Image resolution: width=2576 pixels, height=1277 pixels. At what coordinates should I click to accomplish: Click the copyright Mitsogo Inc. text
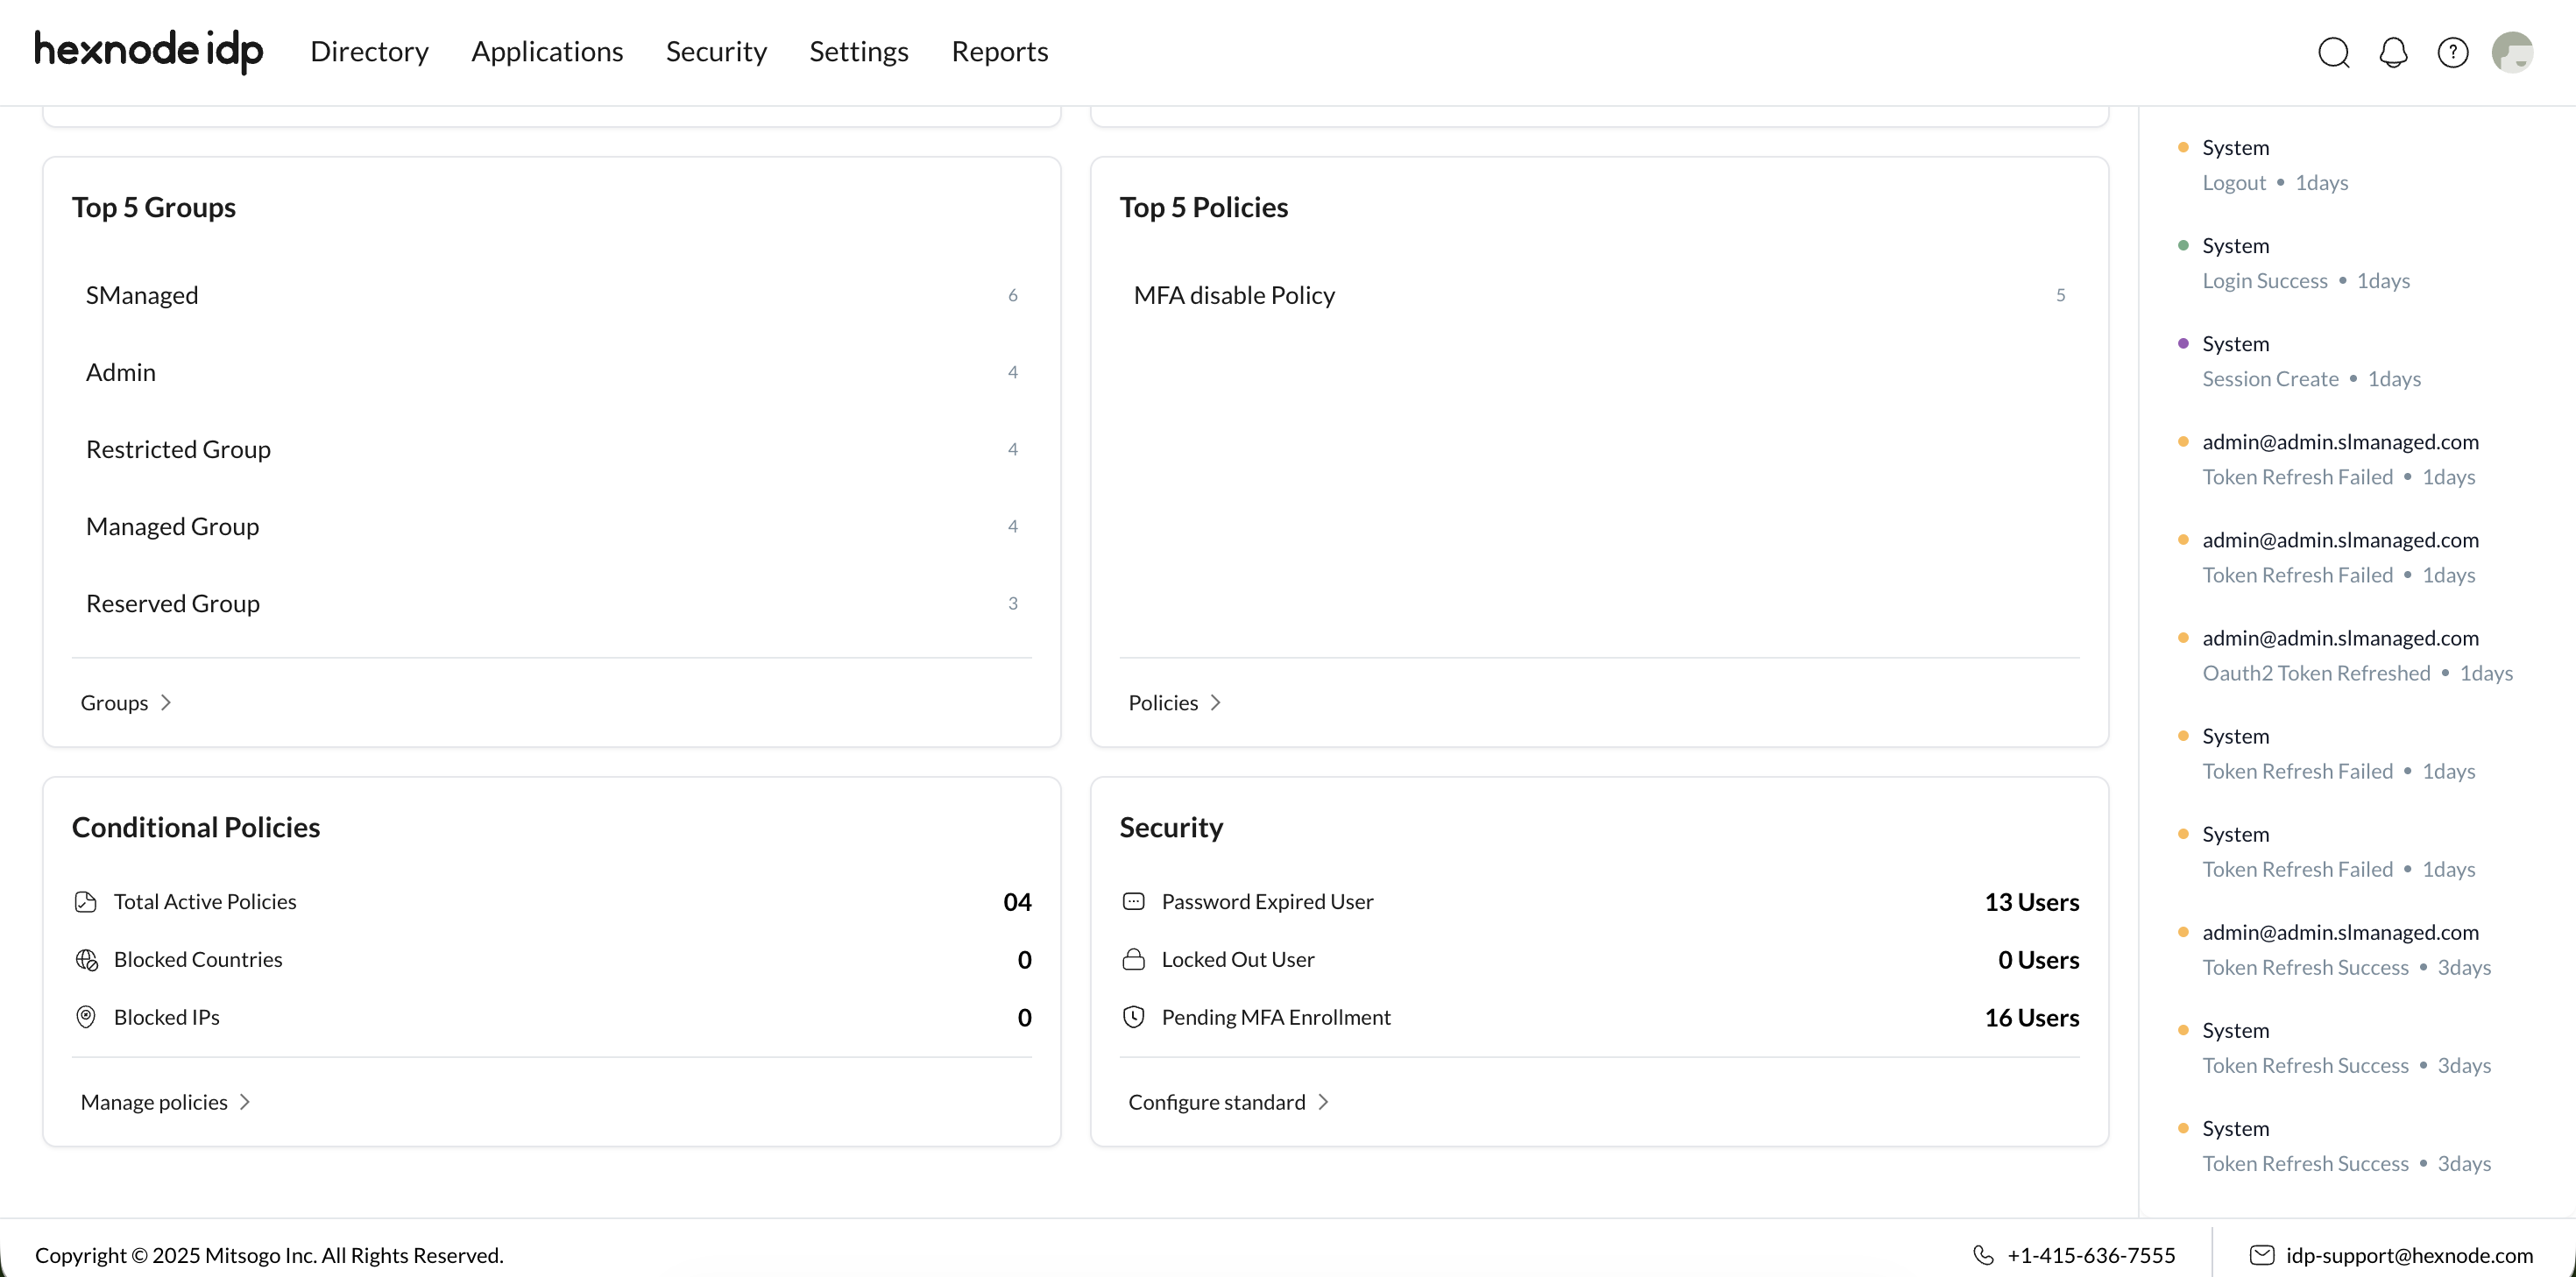(269, 1255)
